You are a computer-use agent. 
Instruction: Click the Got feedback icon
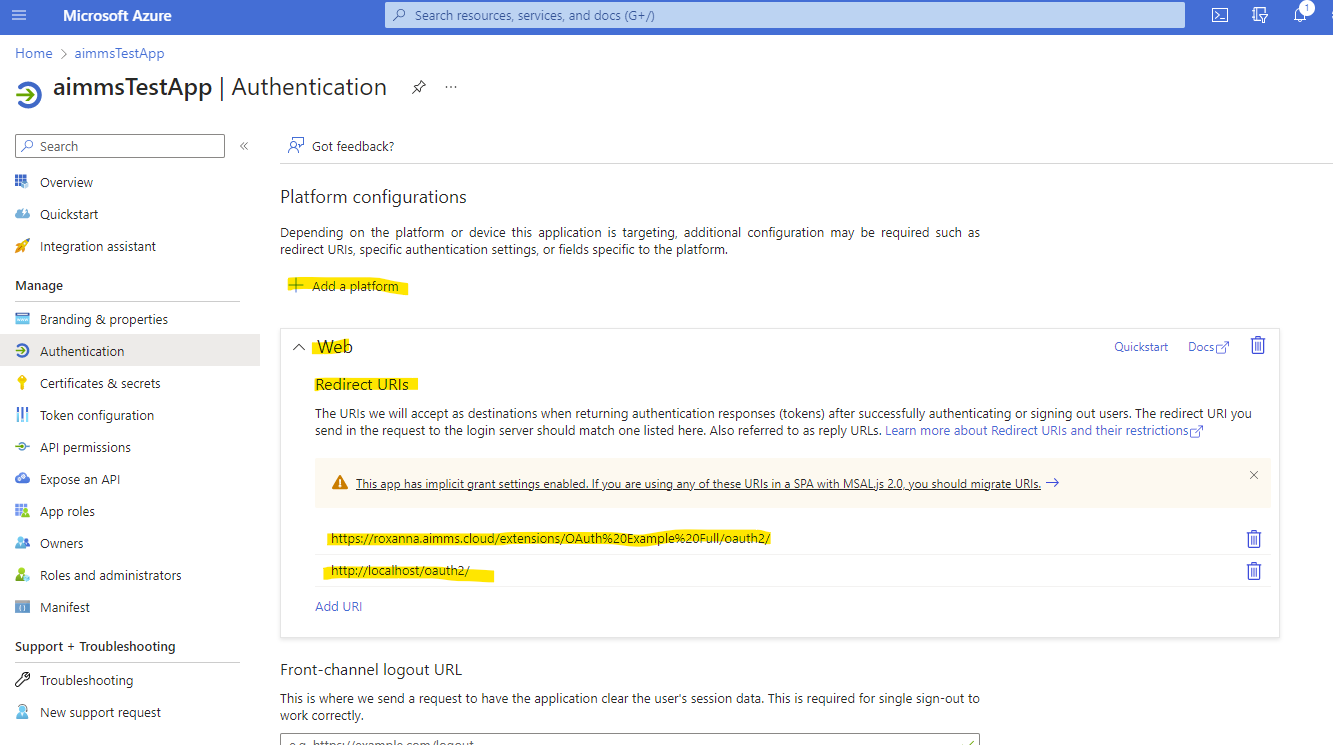(296, 146)
